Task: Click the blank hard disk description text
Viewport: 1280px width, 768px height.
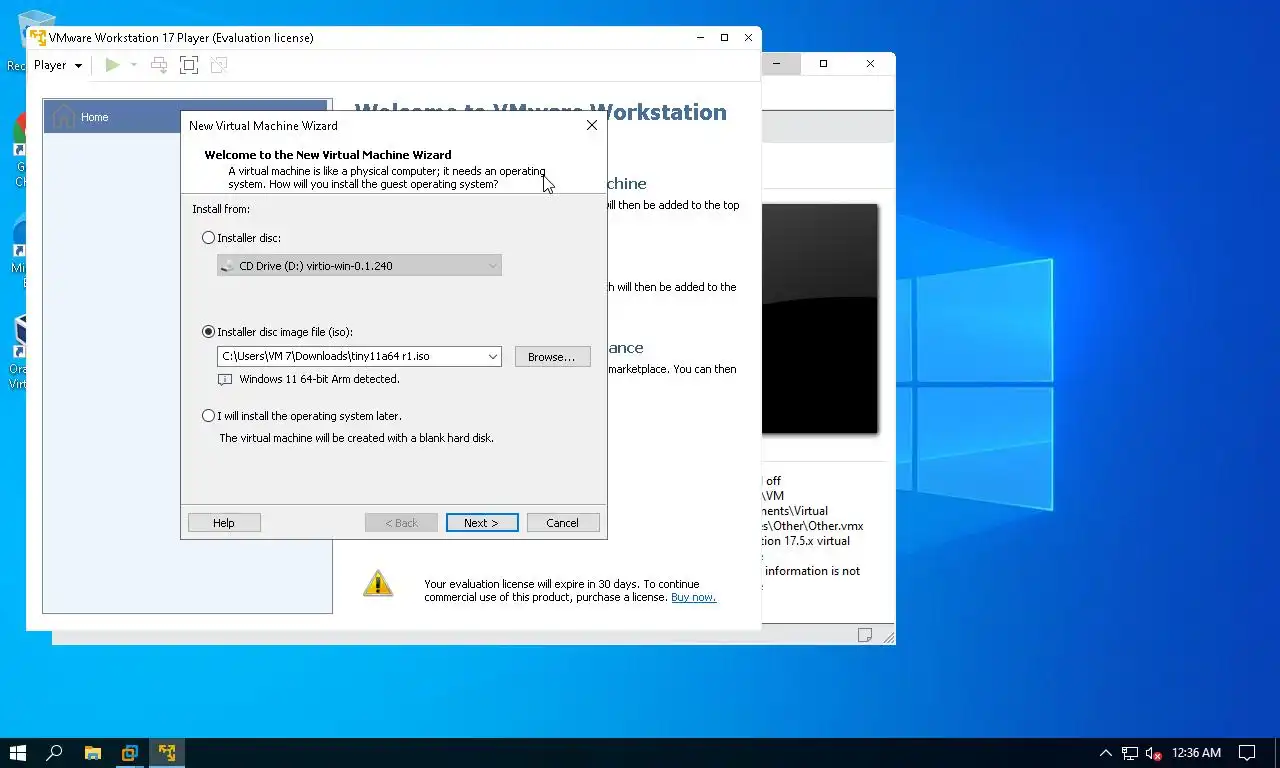Action: pos(356,438)
